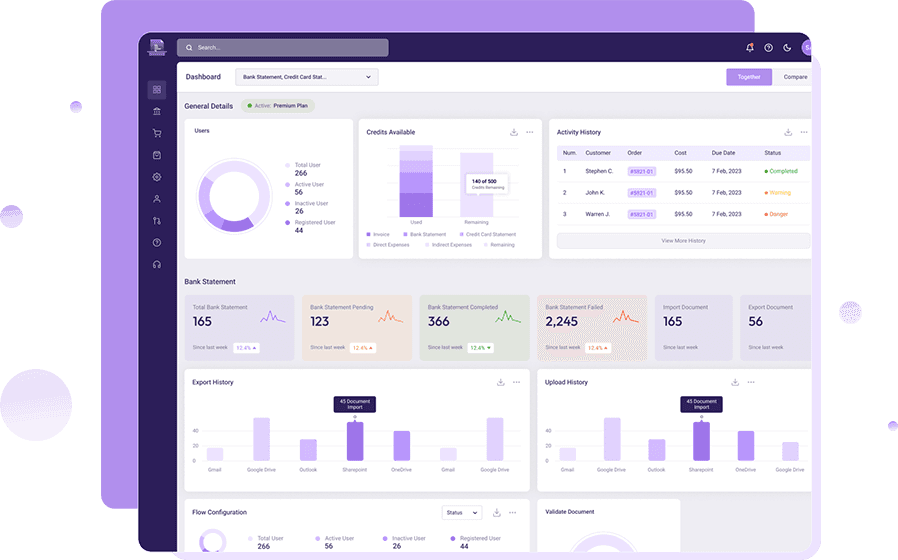Click the Total Bank Statement 12.4% badge
The height and width of the screenshot is (560, 898).
(247, 348)
